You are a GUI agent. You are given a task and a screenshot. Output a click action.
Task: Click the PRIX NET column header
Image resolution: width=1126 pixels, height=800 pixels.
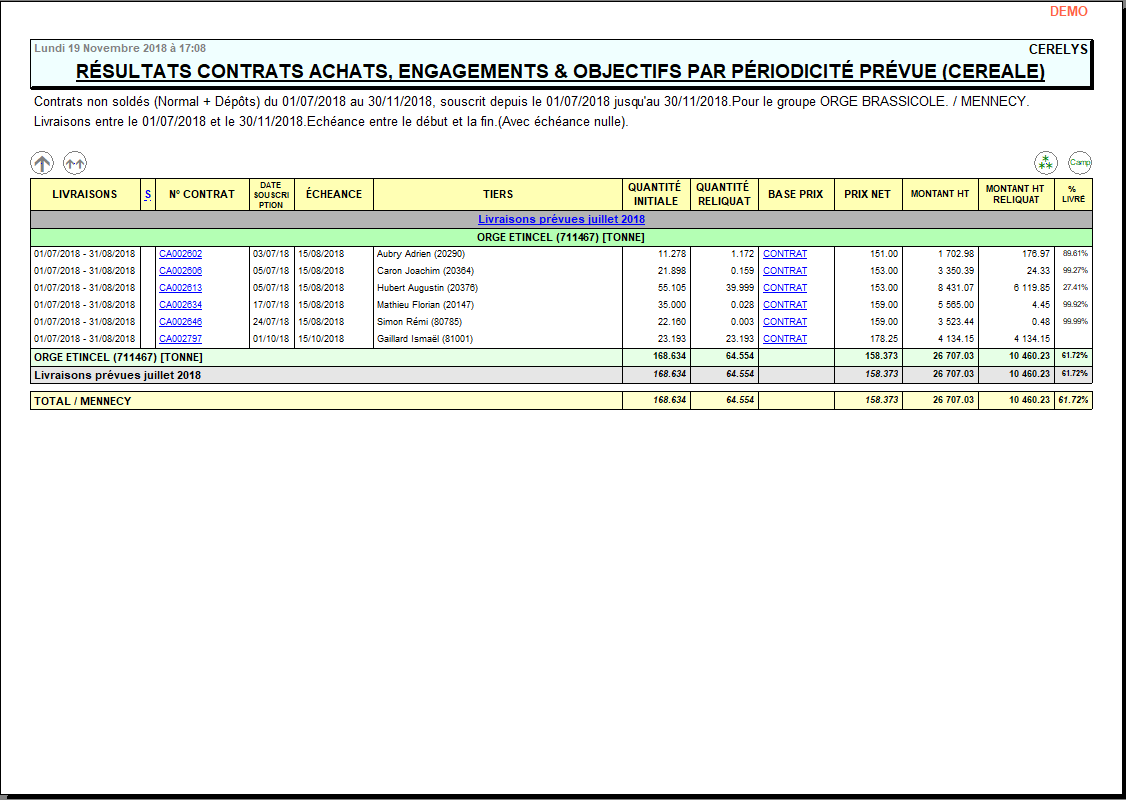click(x=867, y=194)
